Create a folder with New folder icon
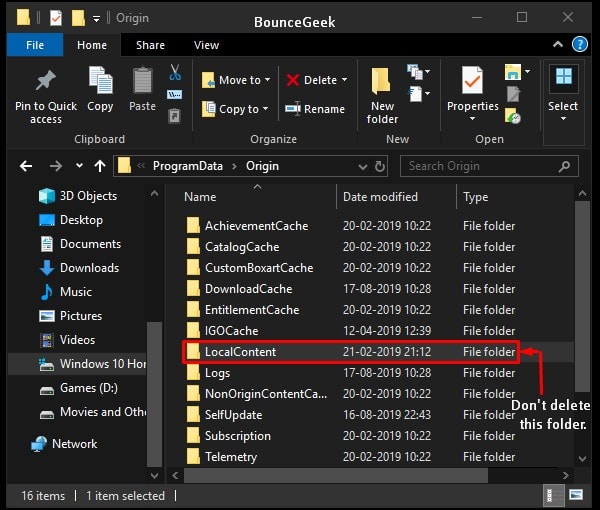The height and width of the screenshot is (510, 600). [382, 85]
